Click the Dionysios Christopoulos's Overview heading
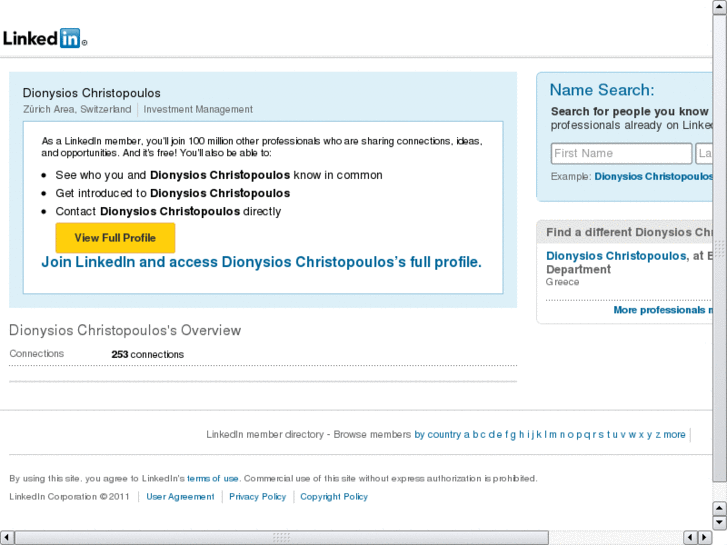This screenshot has height=545, width=727. (x=125, y=330)
